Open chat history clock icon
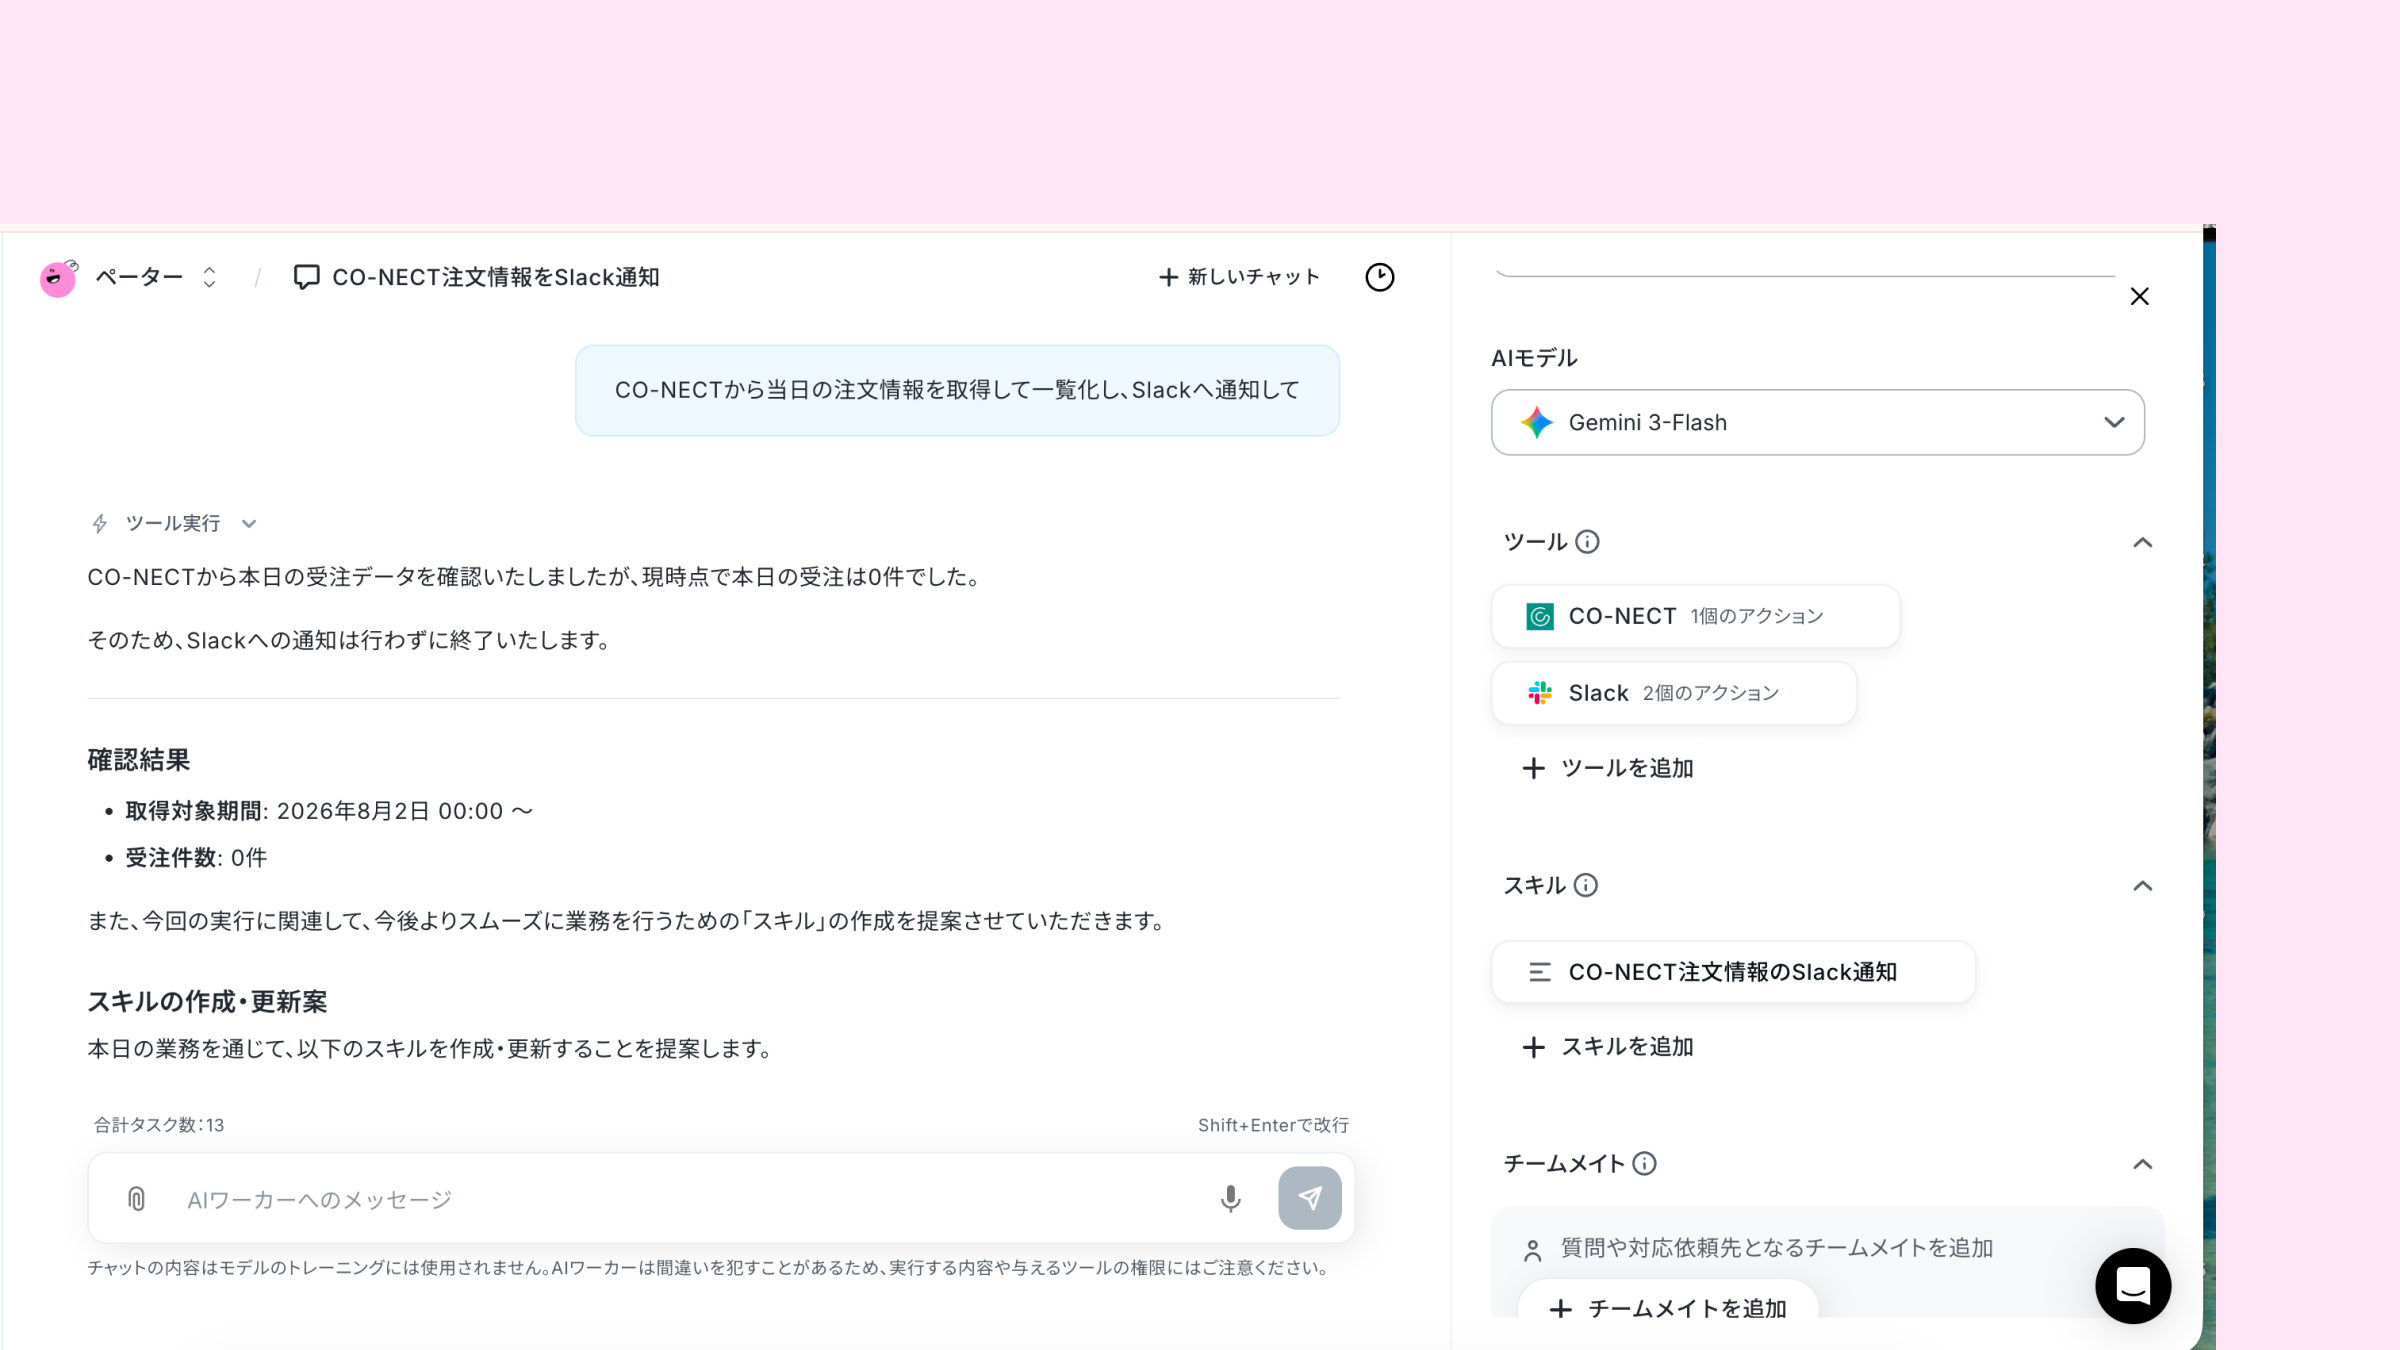 [x=1379, y=277]
